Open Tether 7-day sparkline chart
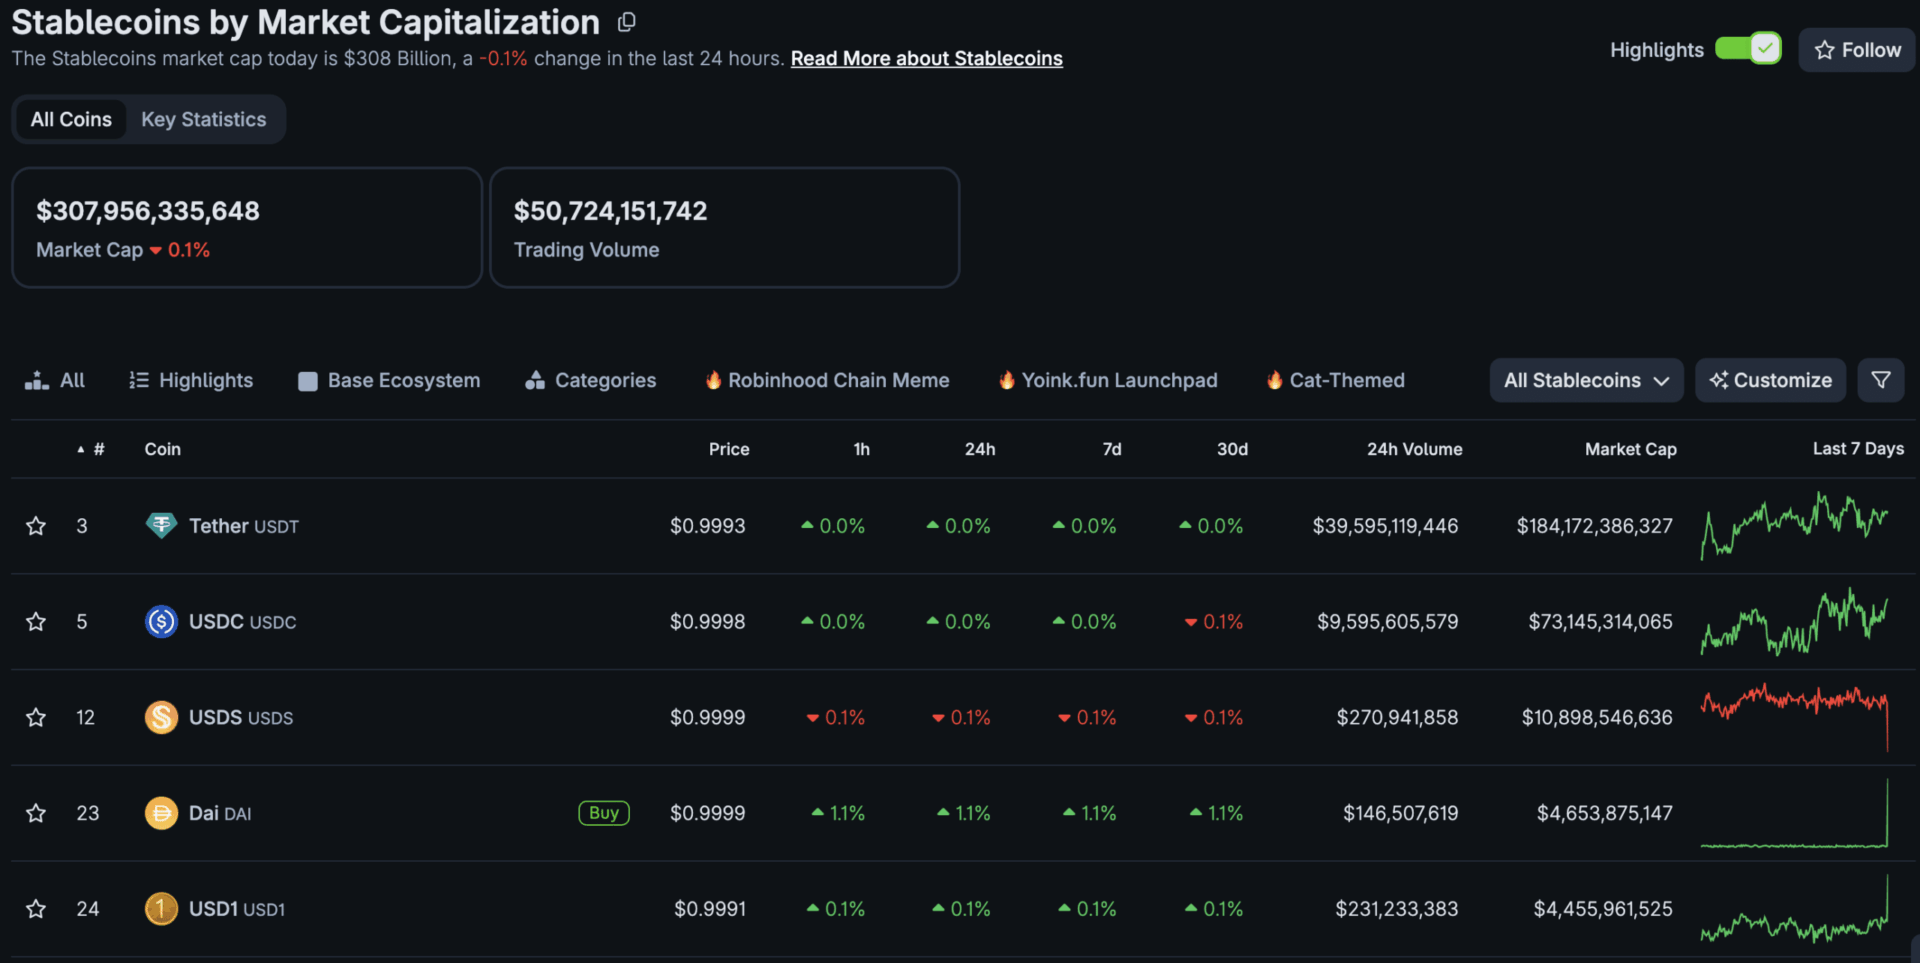Screen dimensions: 1920x963 pos(1795,526)
